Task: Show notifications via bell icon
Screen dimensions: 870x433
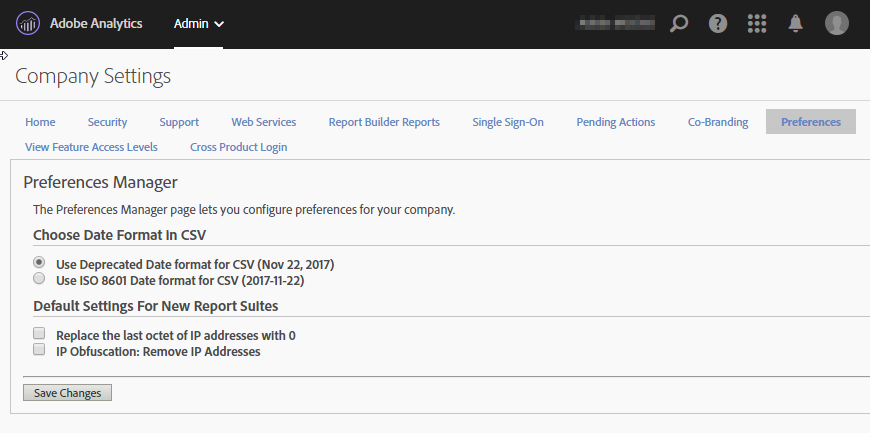Action: click(x=796, y=24)
